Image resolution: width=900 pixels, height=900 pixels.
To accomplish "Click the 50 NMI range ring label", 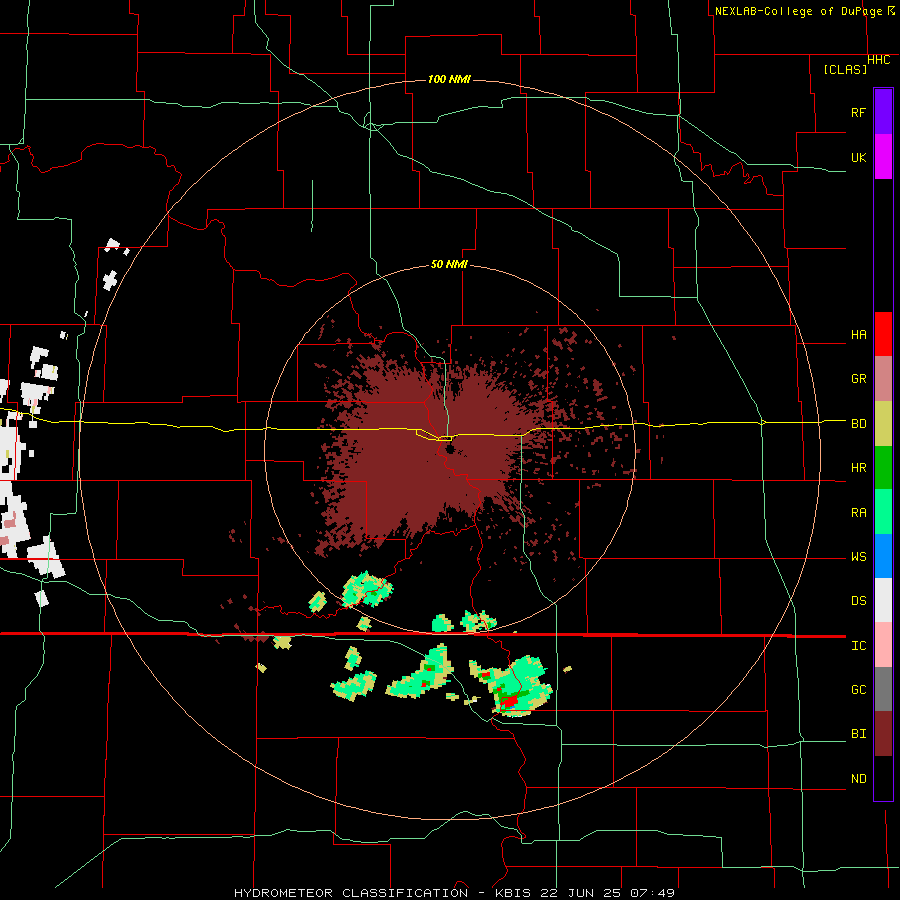I will (x=449, y=264).
